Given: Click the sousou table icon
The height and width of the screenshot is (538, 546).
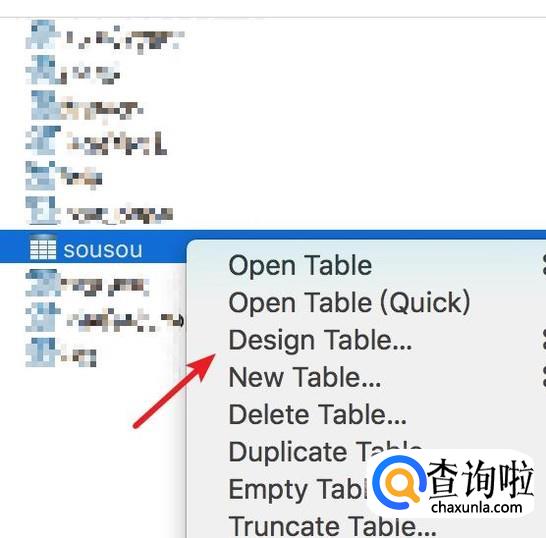Looking at the screenshot, I should (42, 248).
